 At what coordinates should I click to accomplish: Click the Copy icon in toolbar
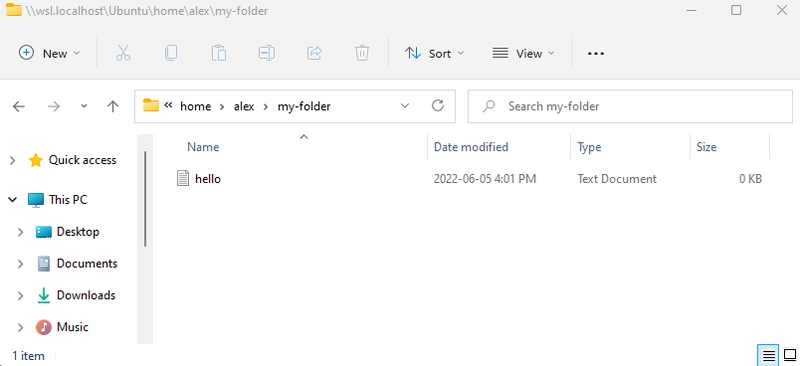(x=171, y=53)
